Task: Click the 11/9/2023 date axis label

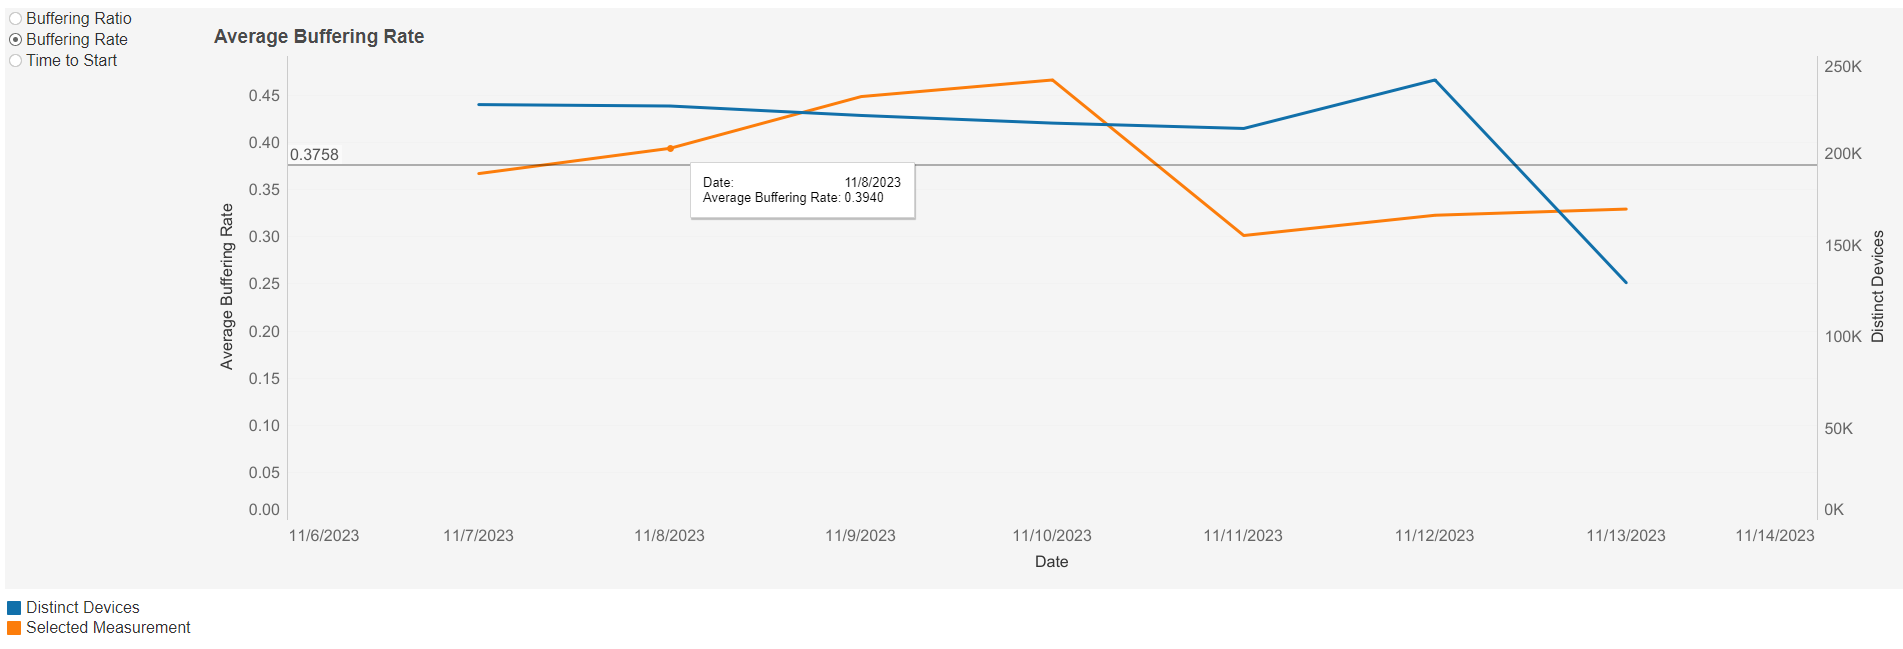Action: click(860, 536)
